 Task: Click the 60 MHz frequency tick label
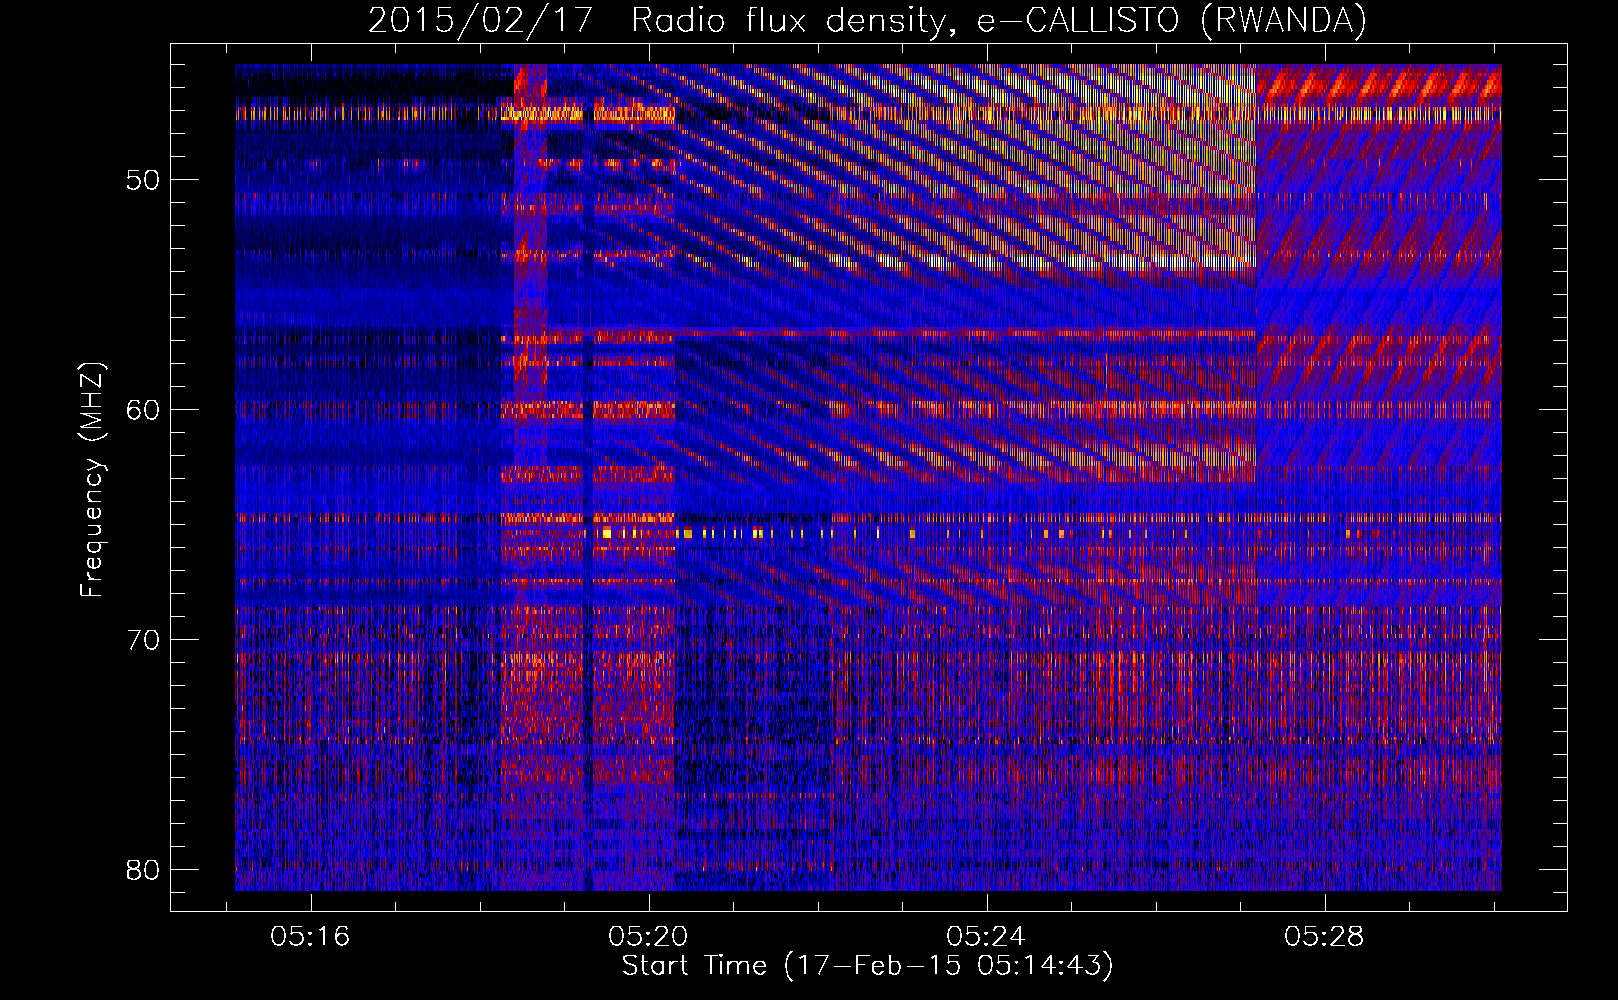(x=143, y=410)
